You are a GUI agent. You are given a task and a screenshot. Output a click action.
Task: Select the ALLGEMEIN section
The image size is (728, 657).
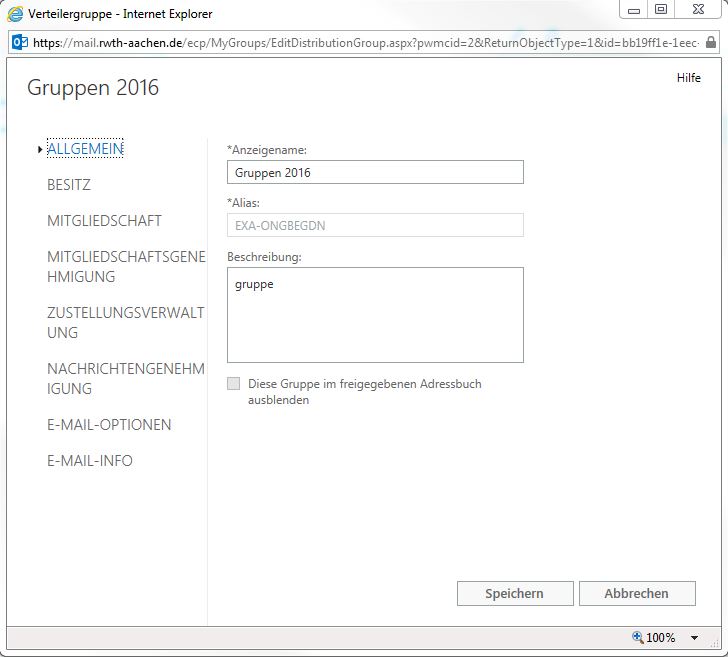(x=85, y=149)
